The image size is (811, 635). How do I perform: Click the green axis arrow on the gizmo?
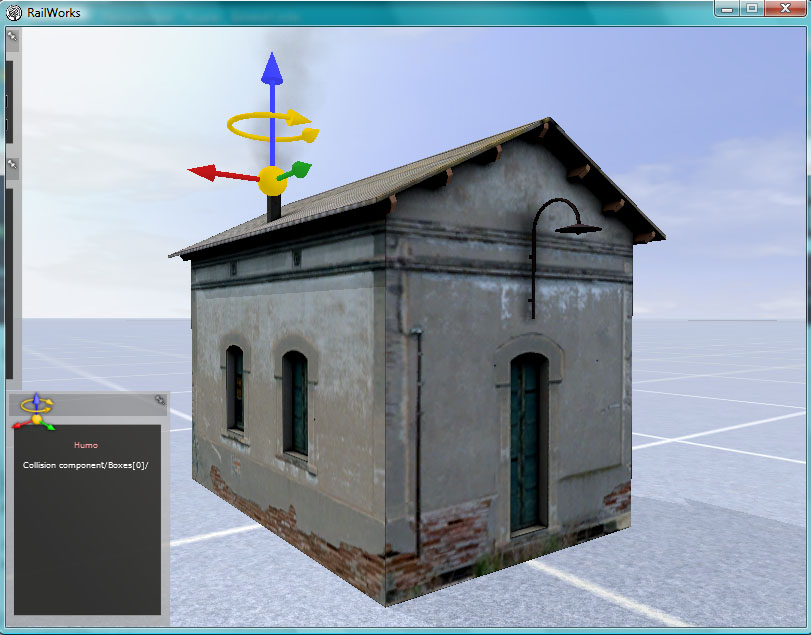[298, 169]
